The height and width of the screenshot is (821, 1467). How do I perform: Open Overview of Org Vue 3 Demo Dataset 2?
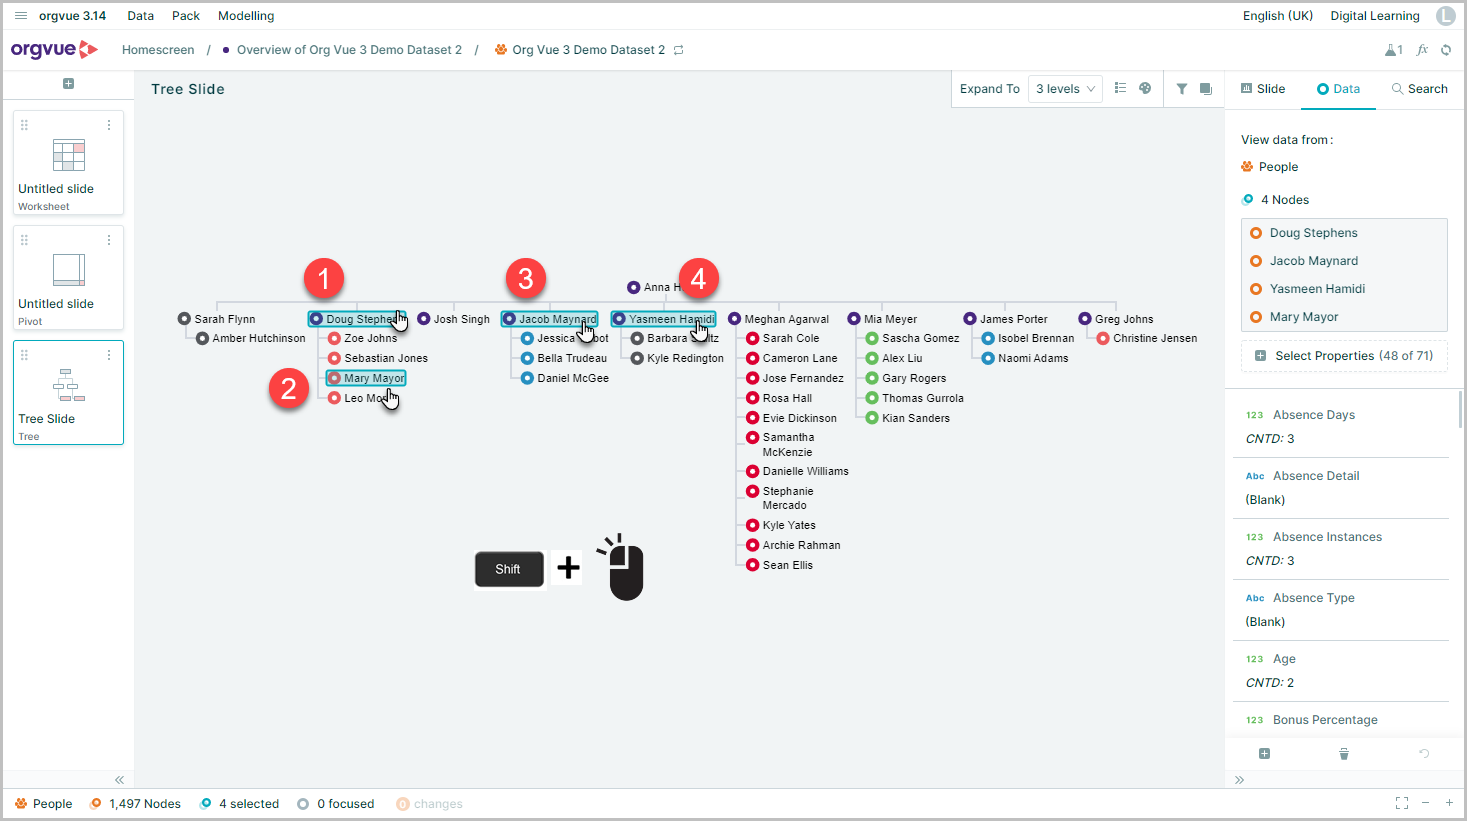click(349, 50)
